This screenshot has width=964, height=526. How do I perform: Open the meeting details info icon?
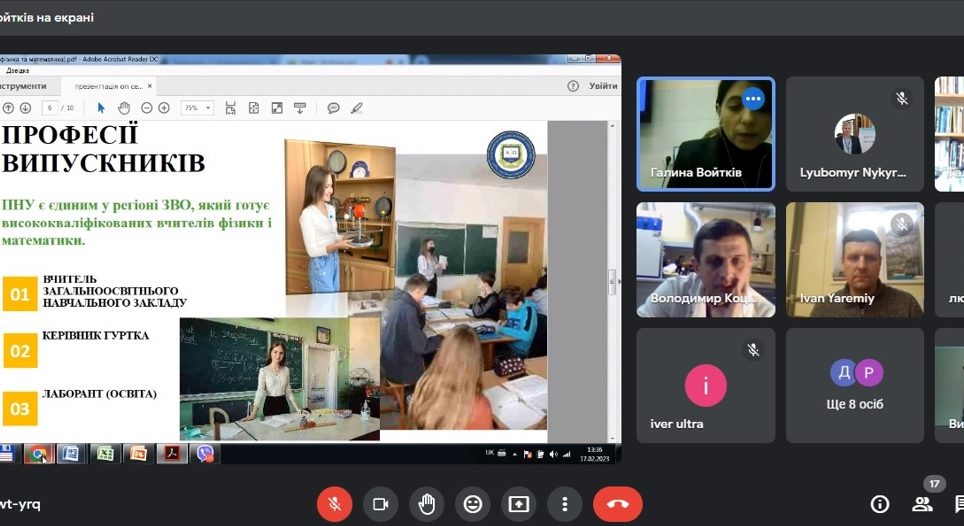point(880,504)
